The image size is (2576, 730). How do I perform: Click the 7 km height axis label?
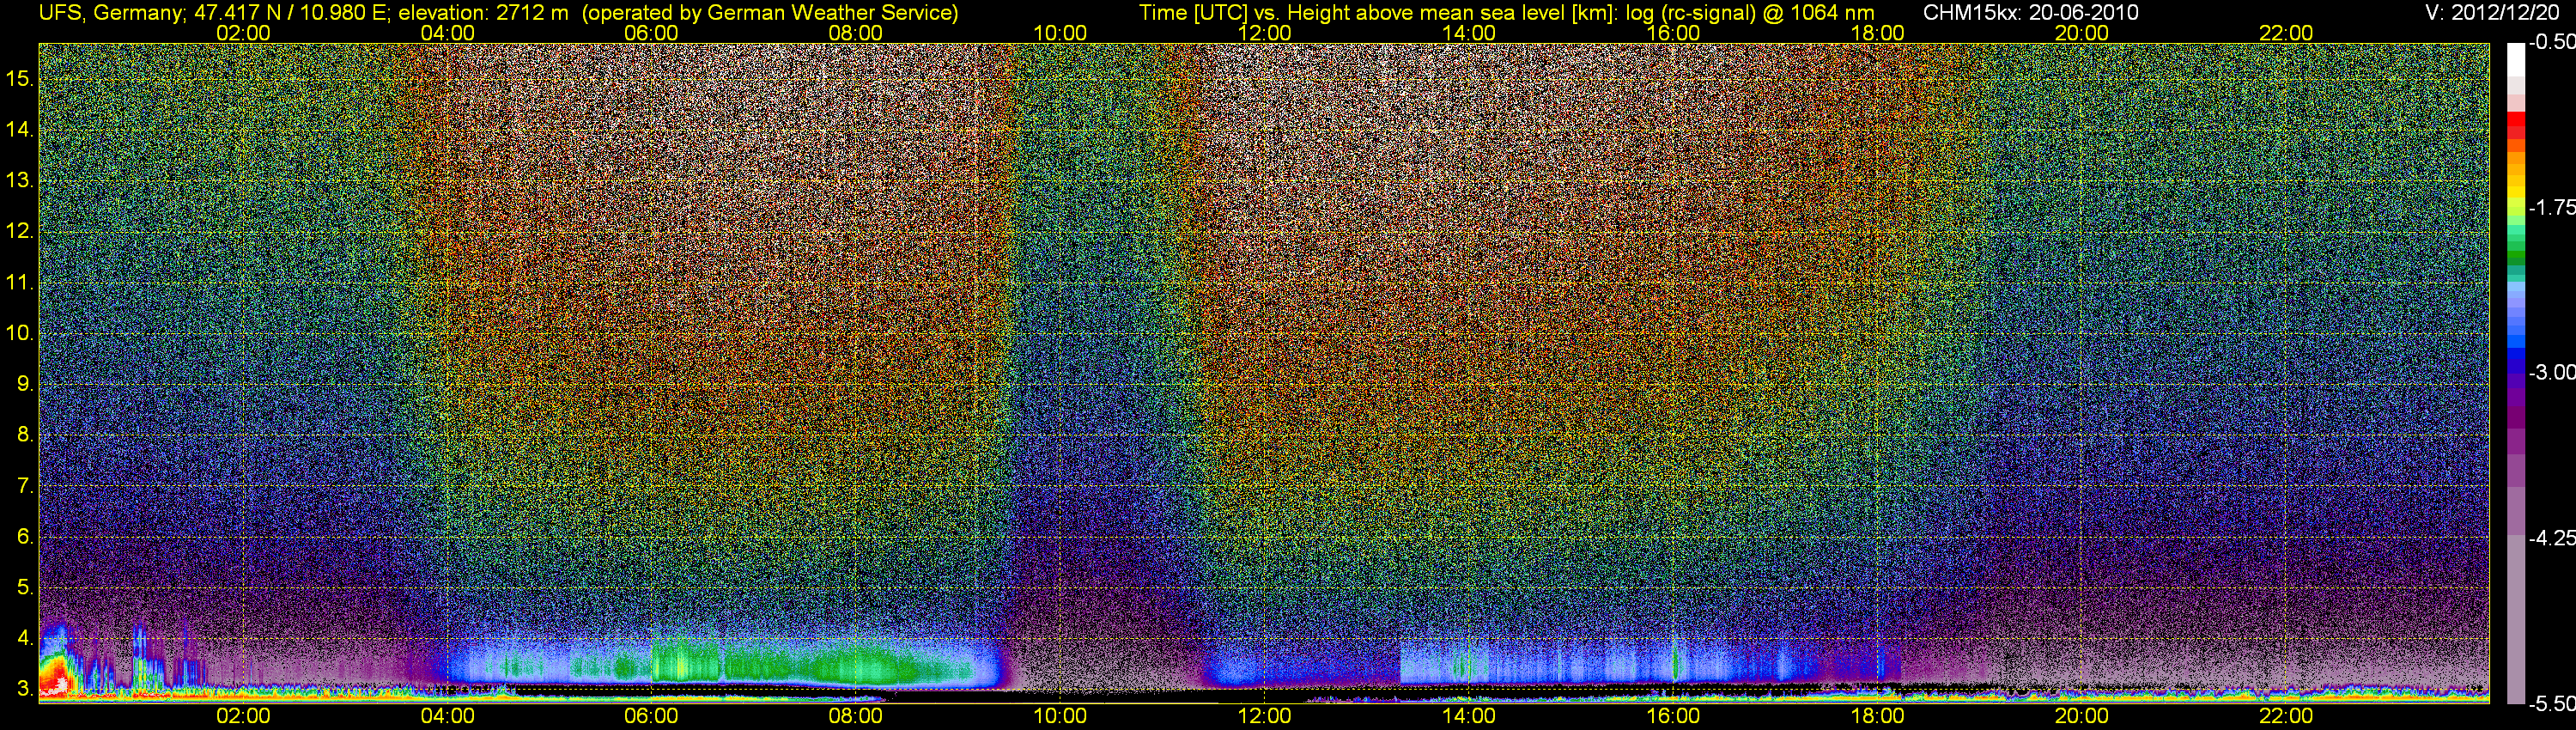pyautogui.click(x=24, y=486)
